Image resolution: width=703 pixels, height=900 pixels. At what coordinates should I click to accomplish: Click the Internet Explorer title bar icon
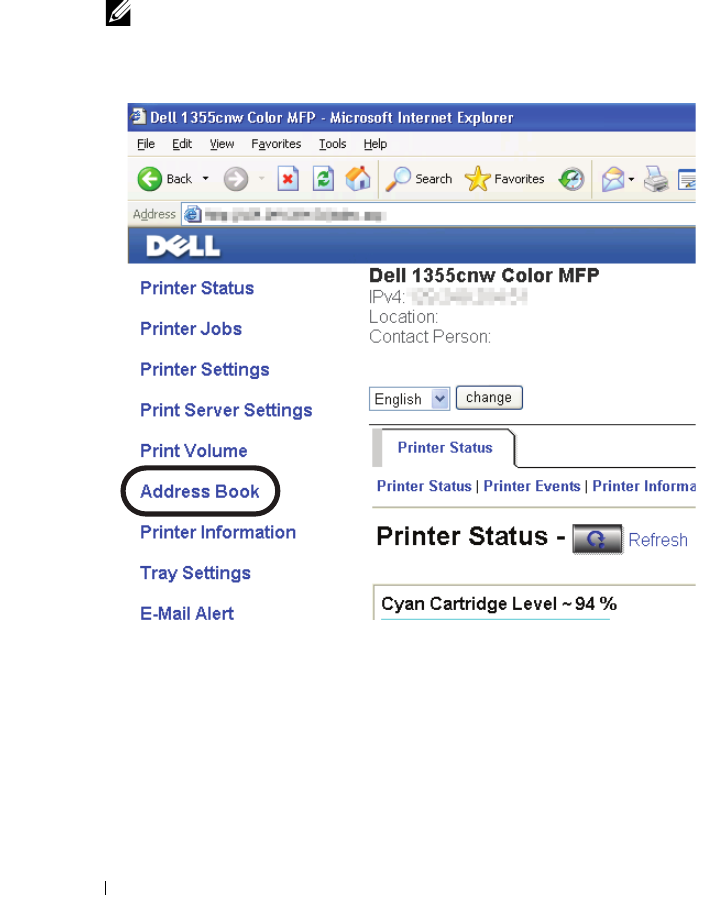pyautogui.click(x=138, y=117)
